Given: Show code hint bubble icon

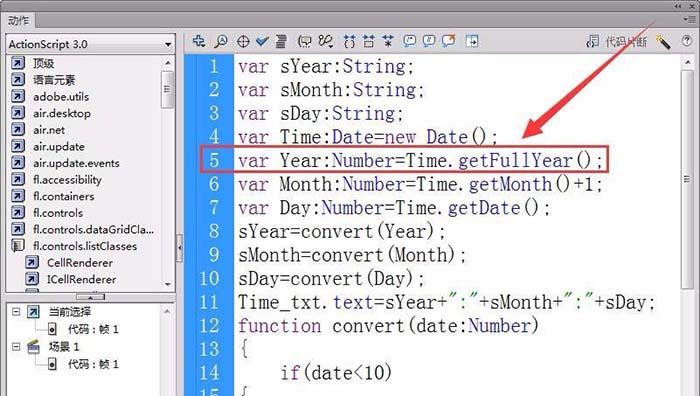Looking at the screenshot, I should (x=304, y=42).
